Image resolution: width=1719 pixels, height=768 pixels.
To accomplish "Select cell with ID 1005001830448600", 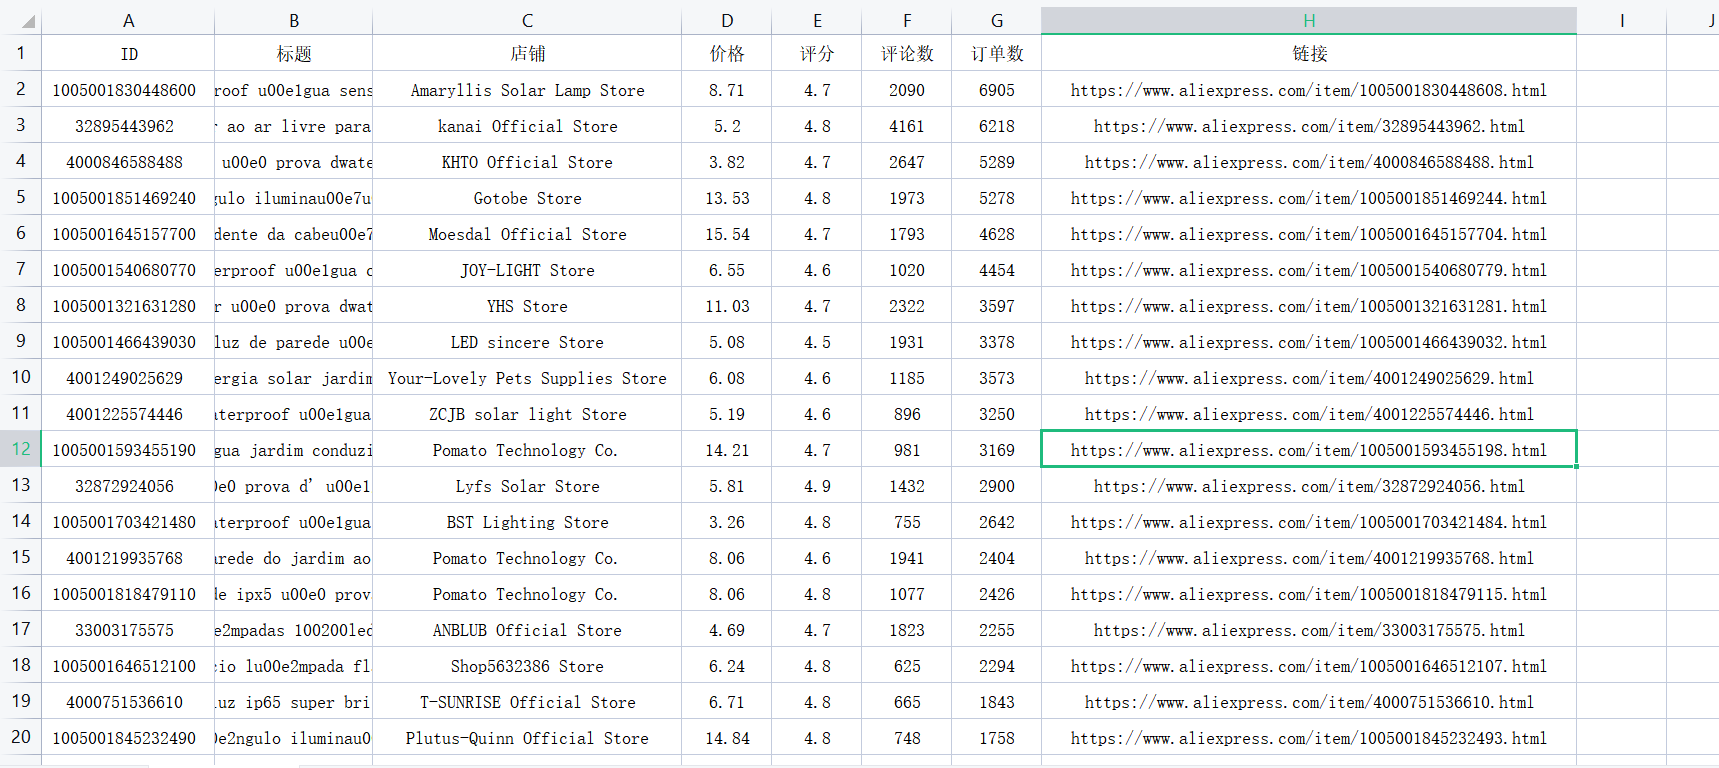I will click(128, 89).
